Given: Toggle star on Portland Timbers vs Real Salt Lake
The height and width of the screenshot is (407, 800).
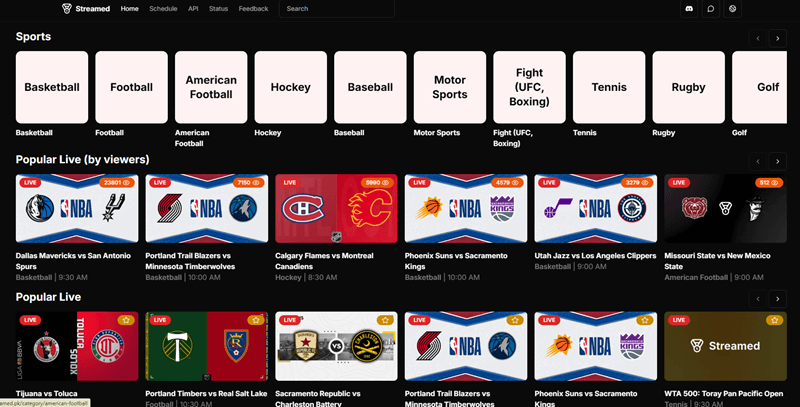Looking at the screenshot, I should pos(256,320).
